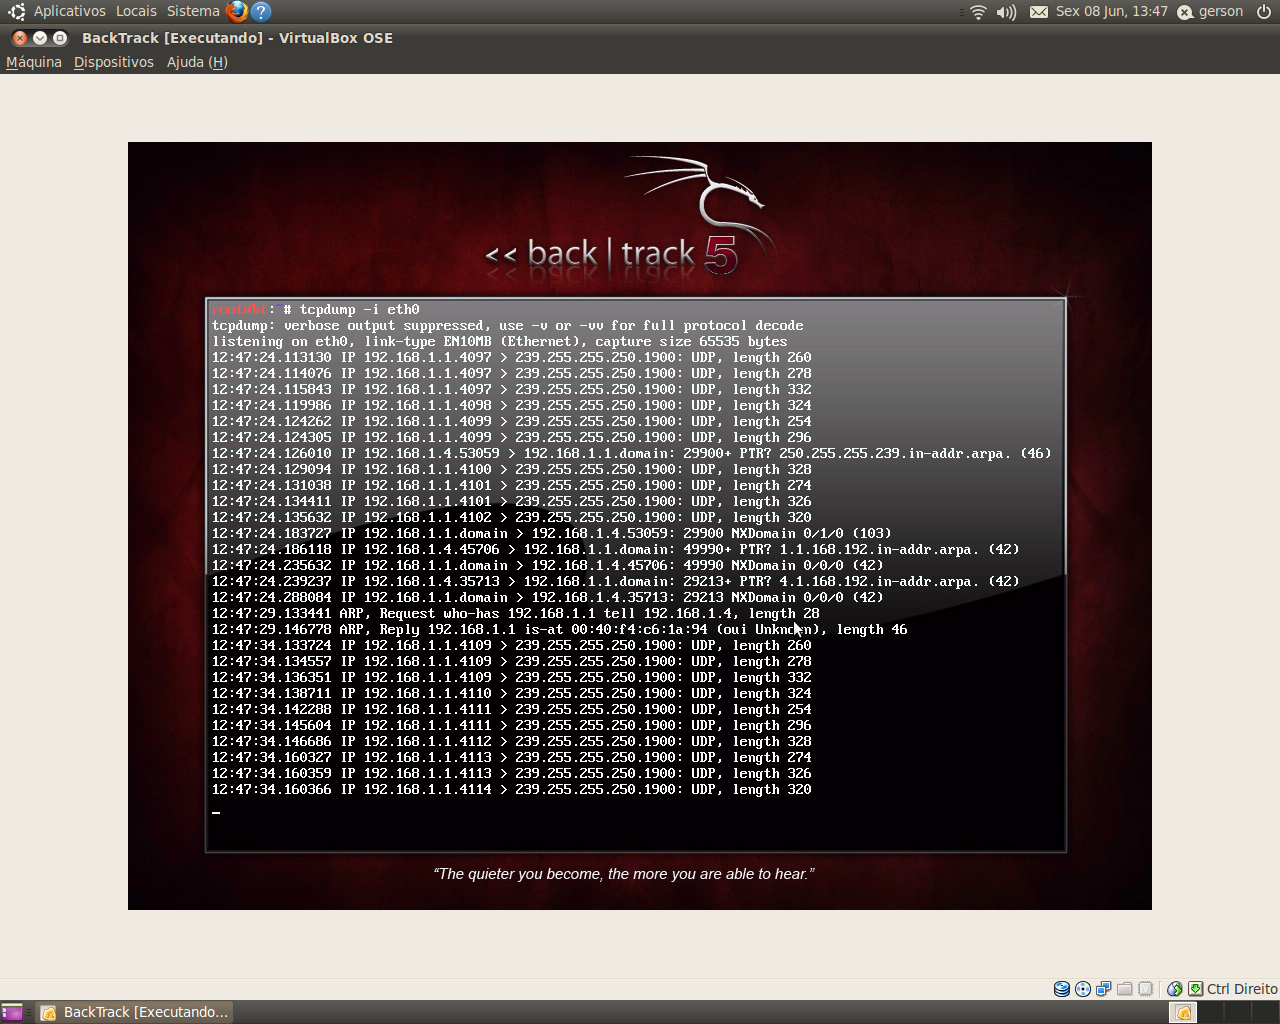Click the 'tcpdump -i eth0' command line
This screenshot has height=1024, width=1280.
pyautogui.click(x=359, y=310)
